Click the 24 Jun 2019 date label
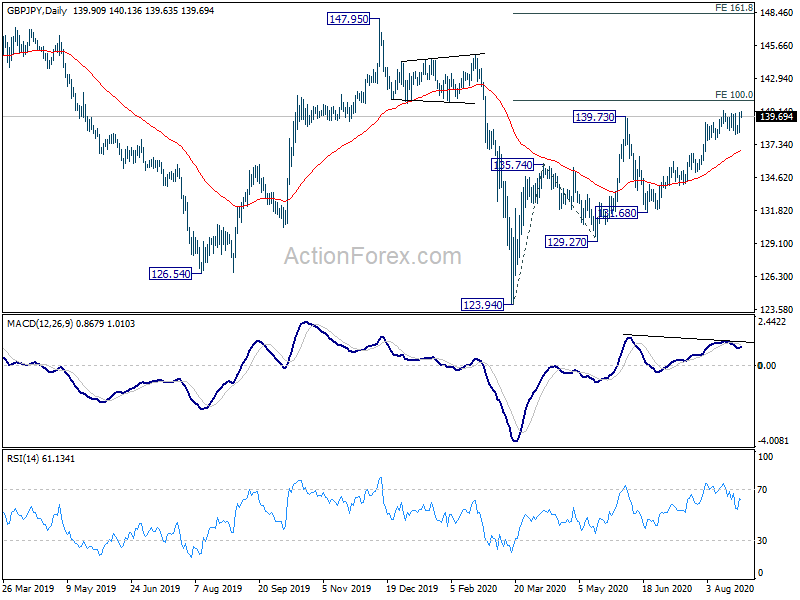800x600 pixels. (155, 588)
